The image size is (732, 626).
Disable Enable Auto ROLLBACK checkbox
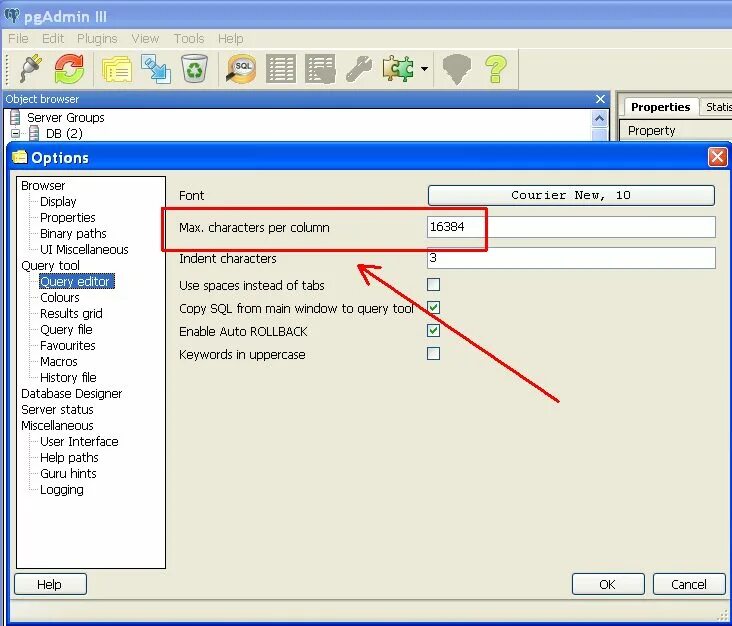433,331
